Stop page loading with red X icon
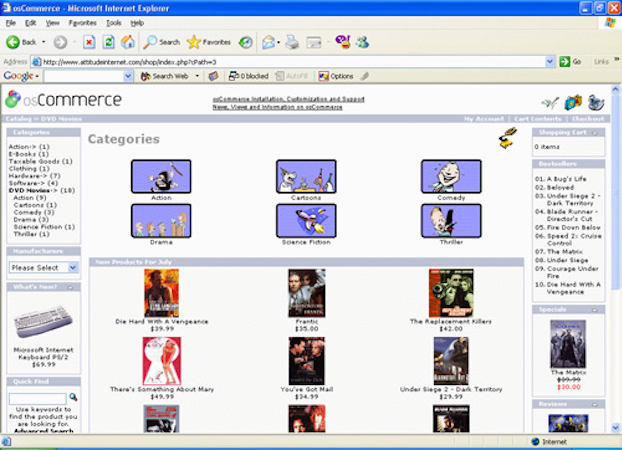 click(89, 42)
